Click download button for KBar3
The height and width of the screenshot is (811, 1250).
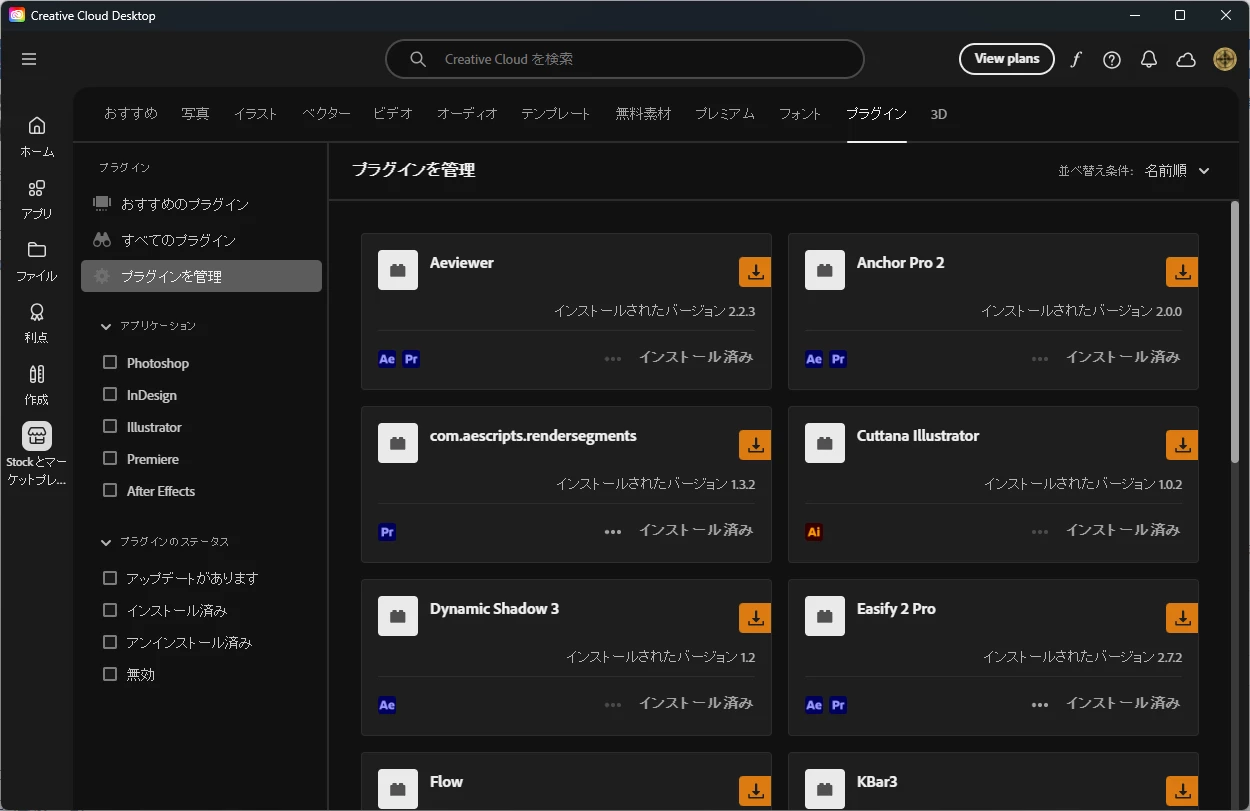tap(1182, 791)
